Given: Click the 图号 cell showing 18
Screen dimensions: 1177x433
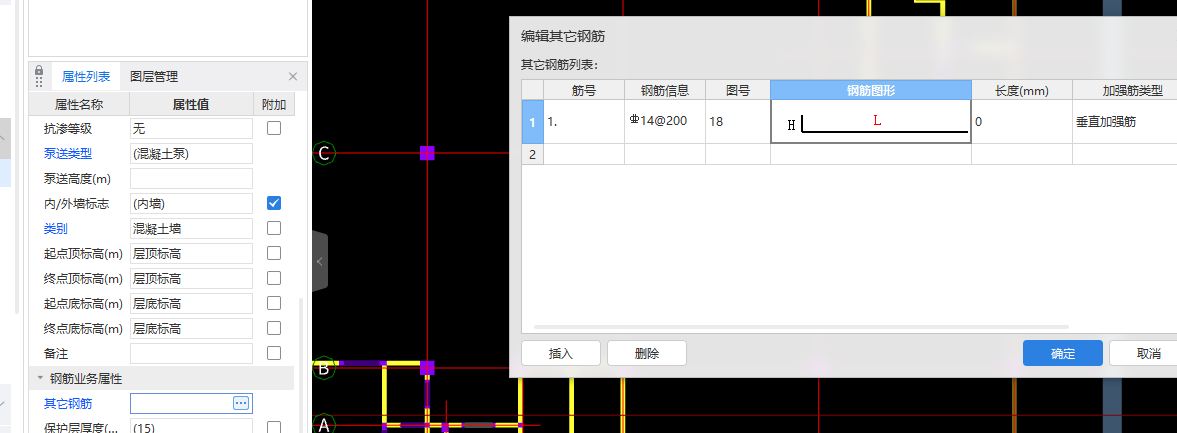Looking at the screenshot, I should pos(738,122).
